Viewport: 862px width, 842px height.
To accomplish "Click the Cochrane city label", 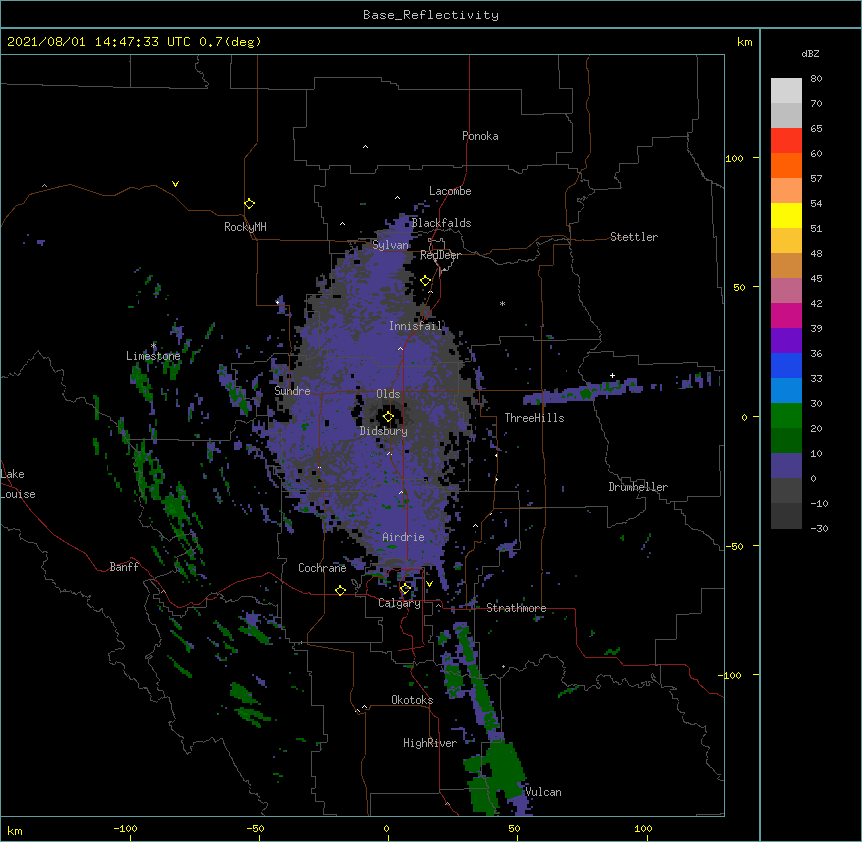I will [322, 568].
